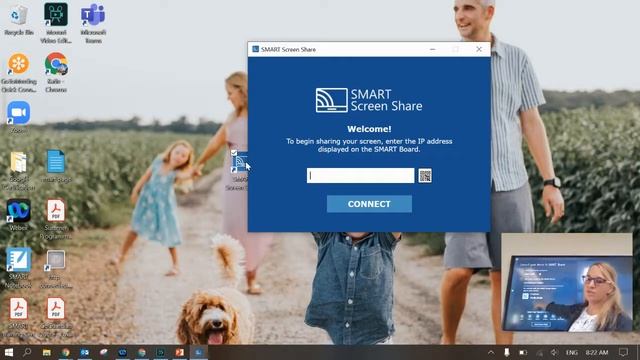
Task: Click the IP address input field
Action: (x=360, y=176)
